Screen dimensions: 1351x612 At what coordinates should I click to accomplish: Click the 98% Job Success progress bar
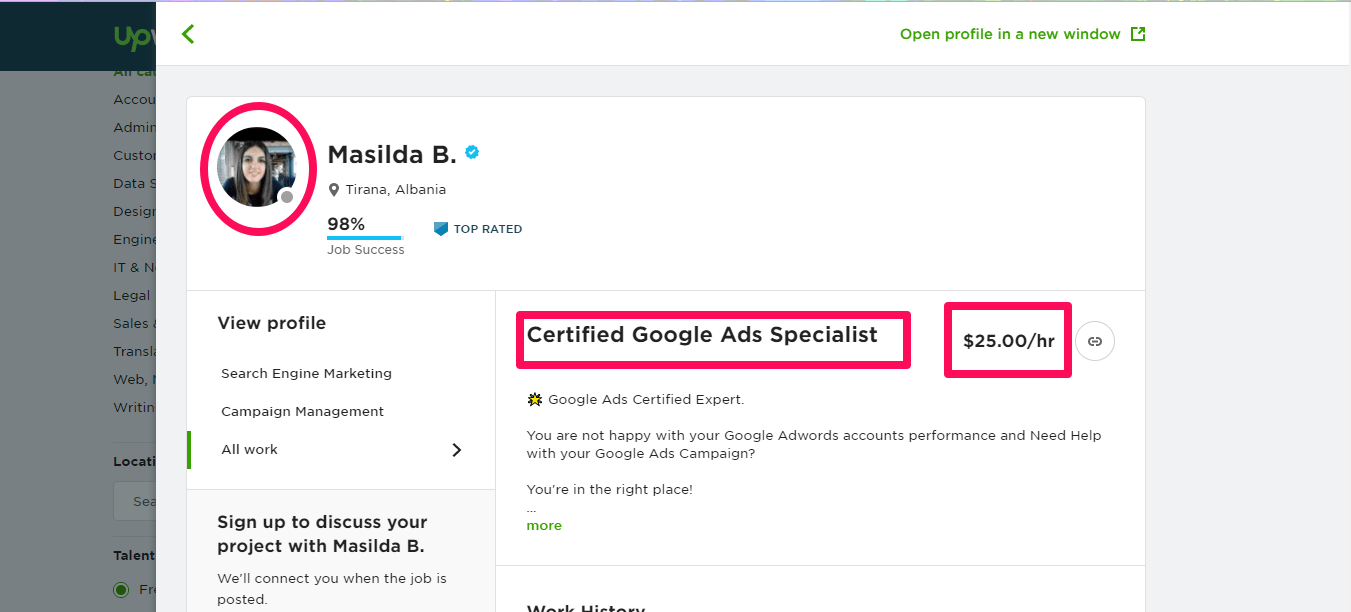[x=364, y=238]
